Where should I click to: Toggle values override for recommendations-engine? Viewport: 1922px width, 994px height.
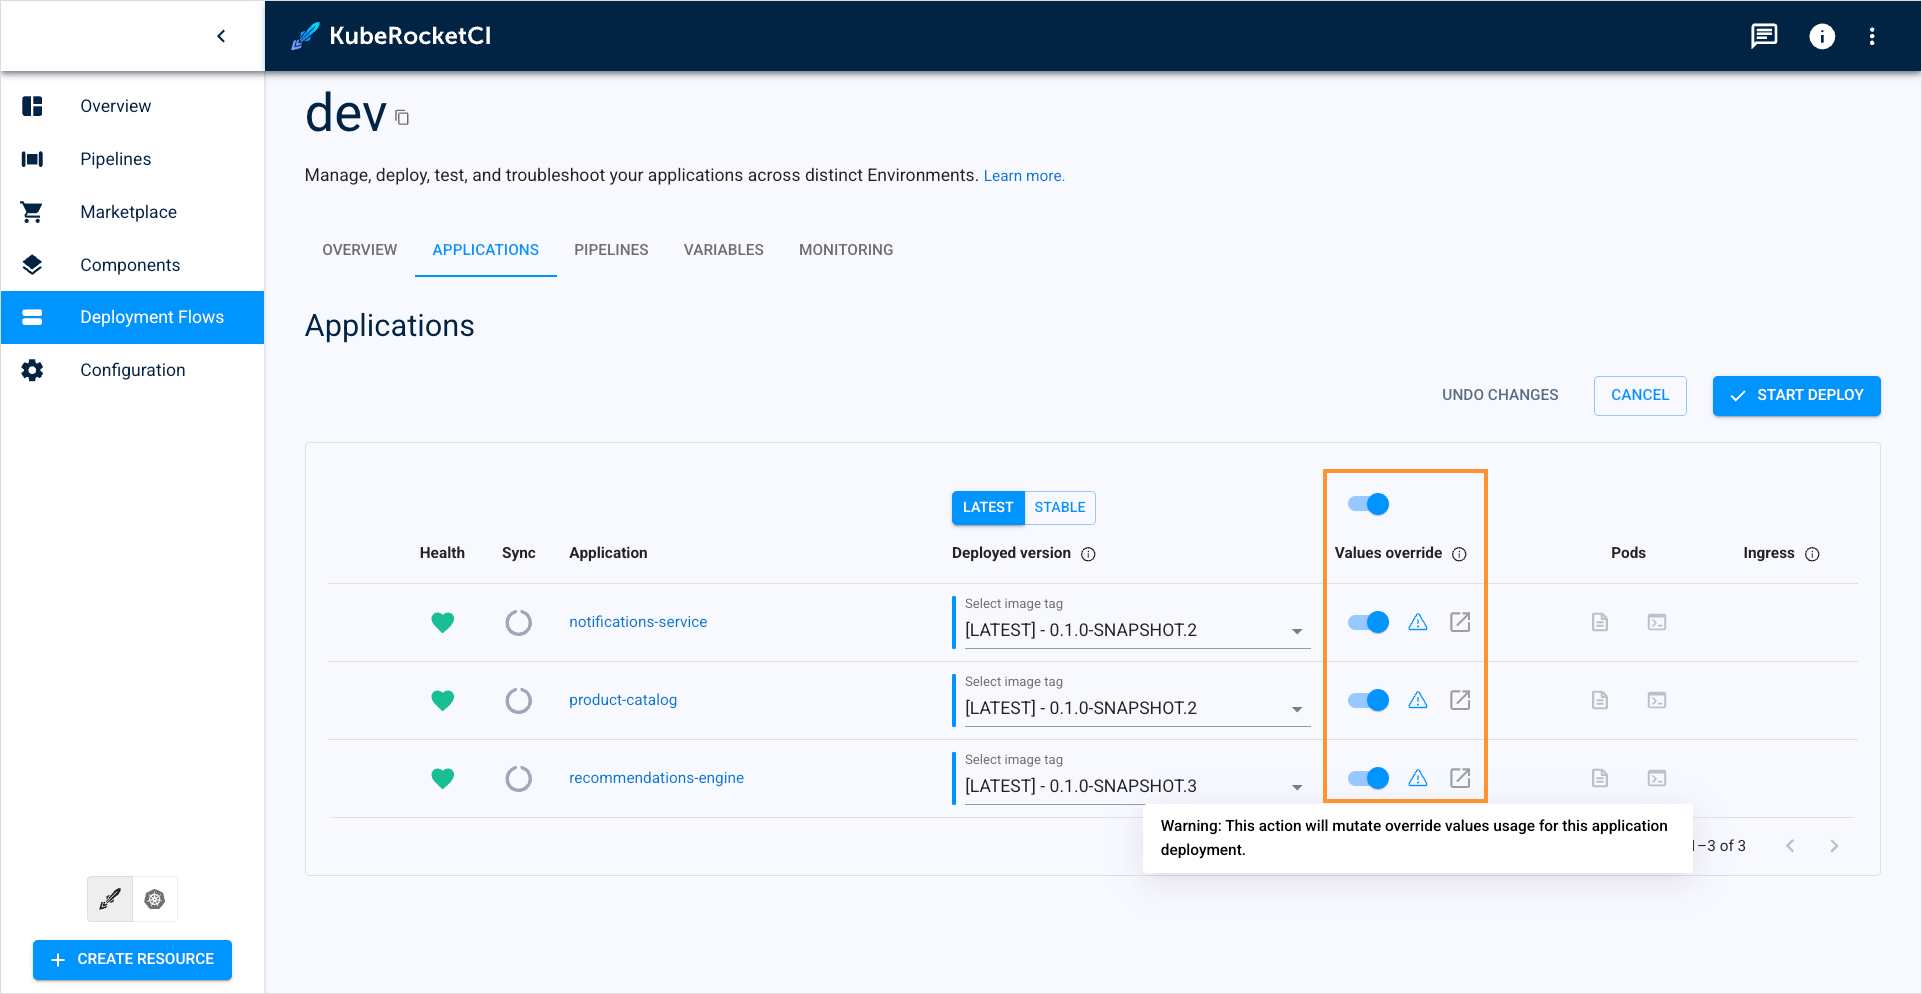1367,778
